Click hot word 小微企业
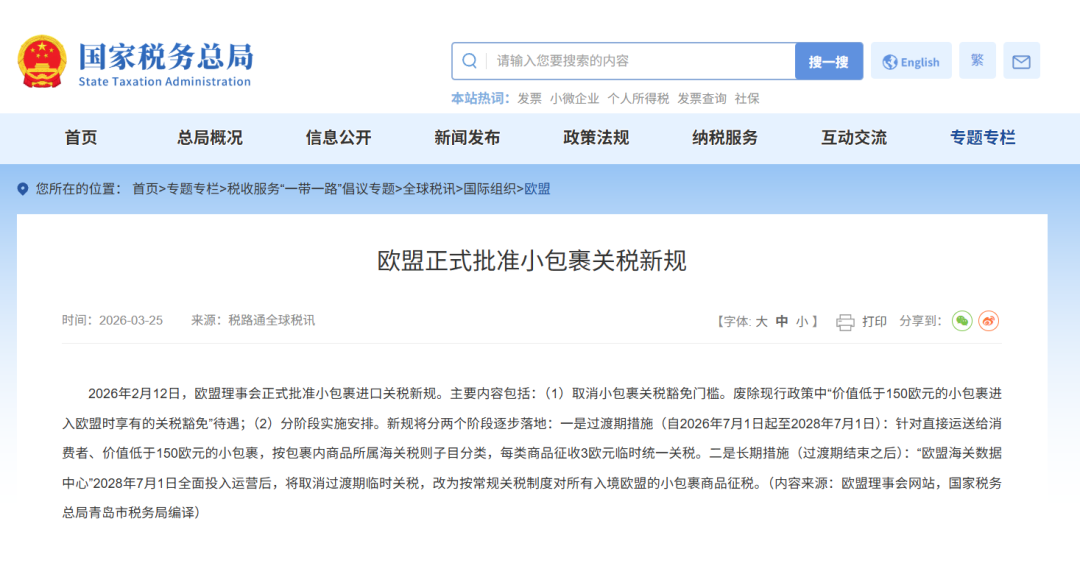 [574, 99]
